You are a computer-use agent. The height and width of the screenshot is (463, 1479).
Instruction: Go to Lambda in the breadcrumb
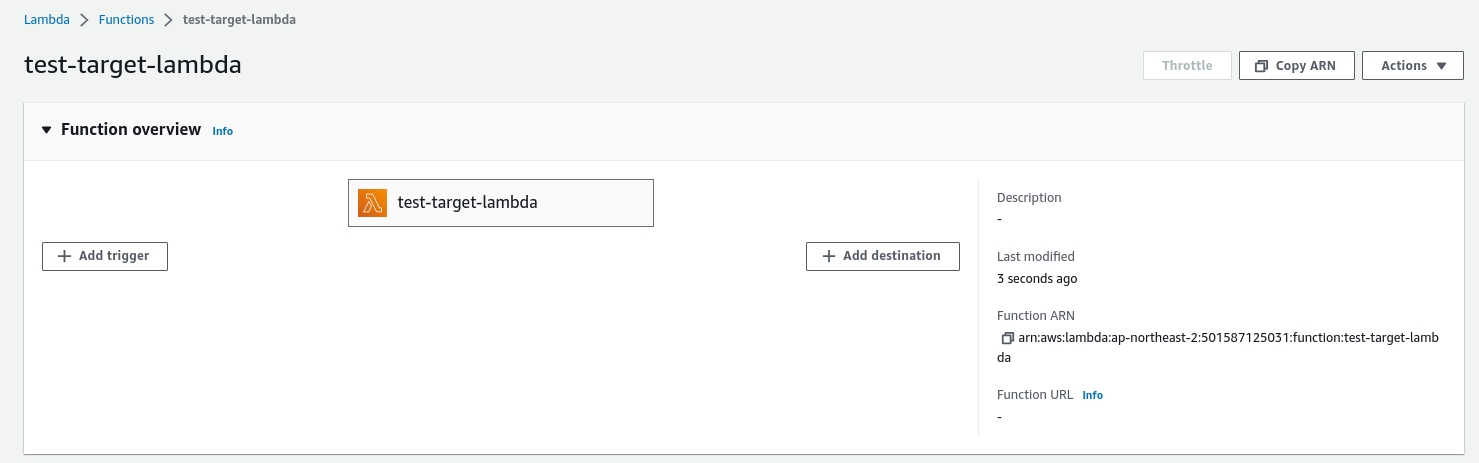click(47, 19)
